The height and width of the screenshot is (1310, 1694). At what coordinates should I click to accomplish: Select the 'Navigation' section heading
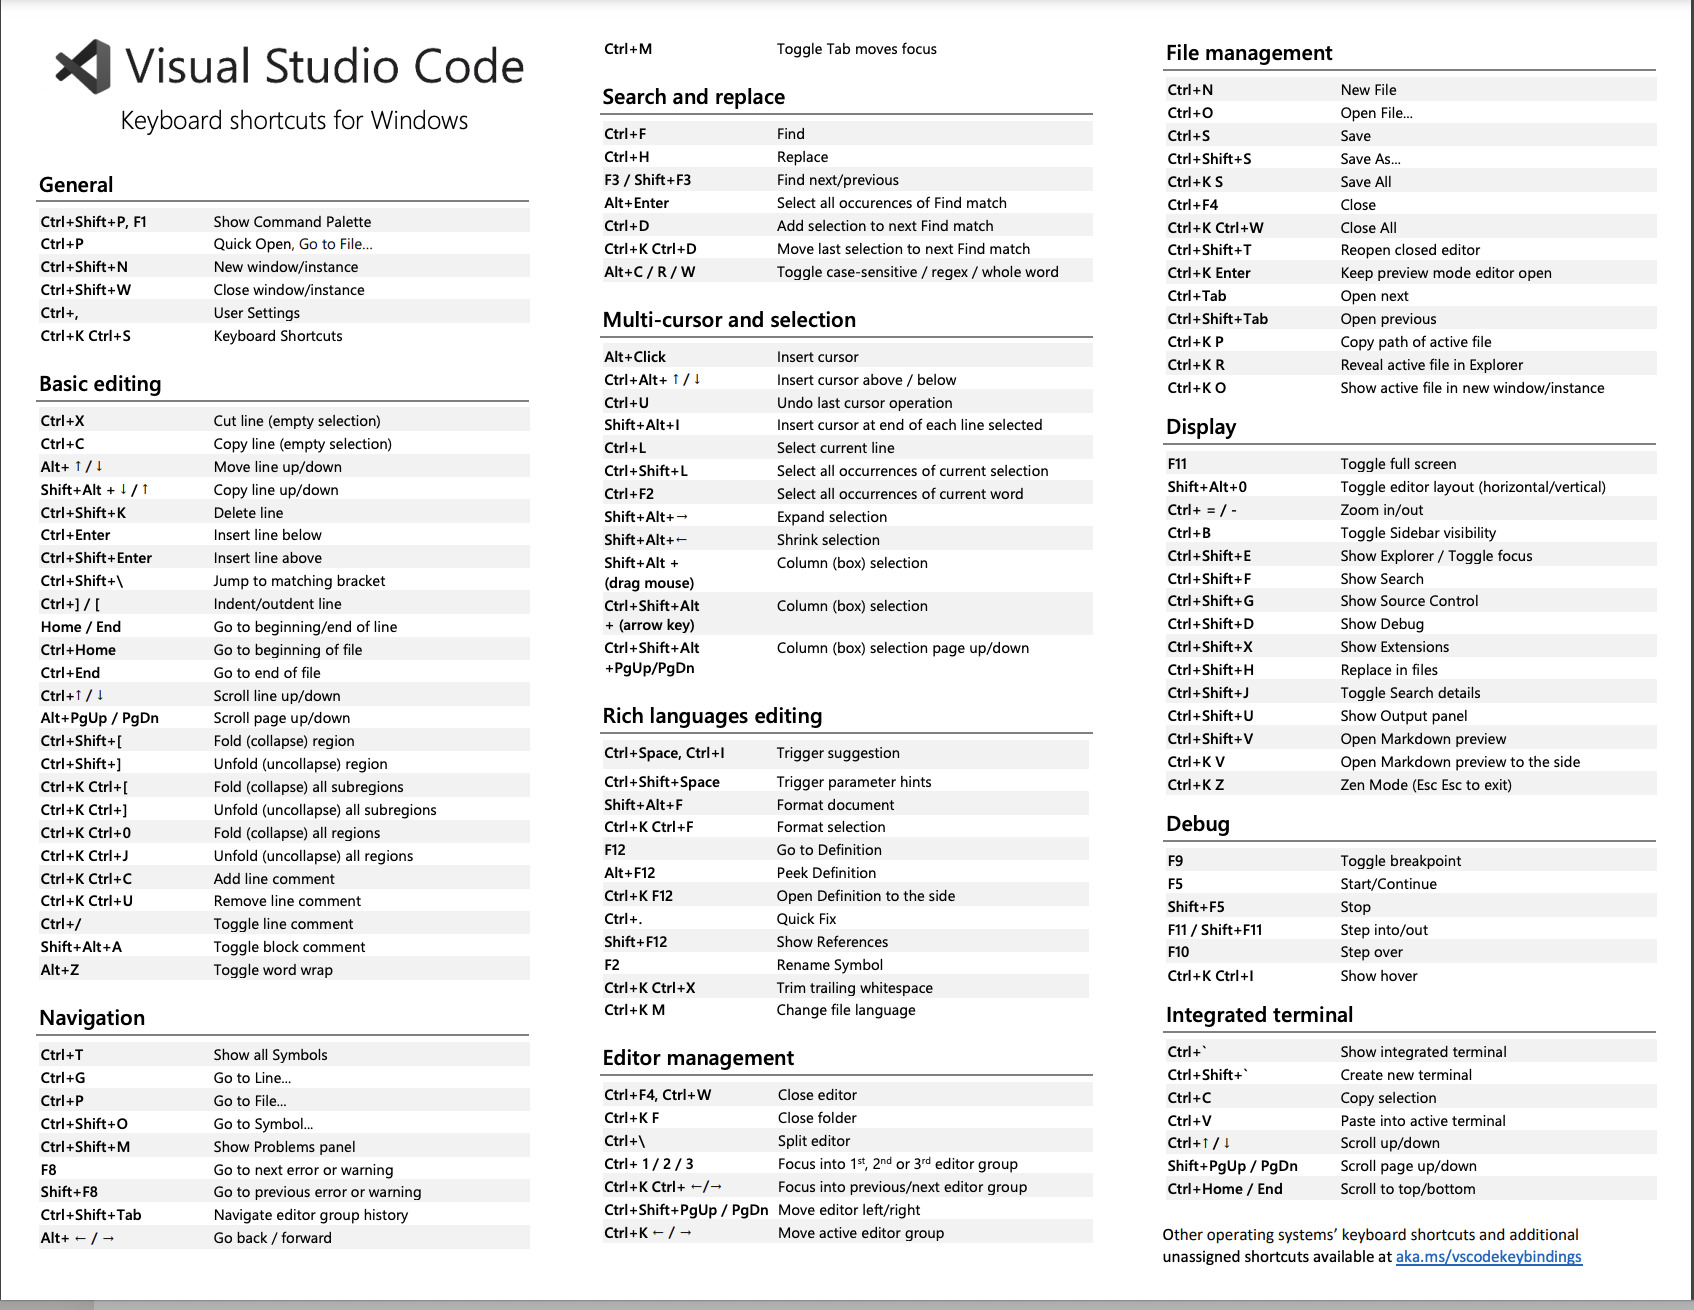(x=92, y=1017)
